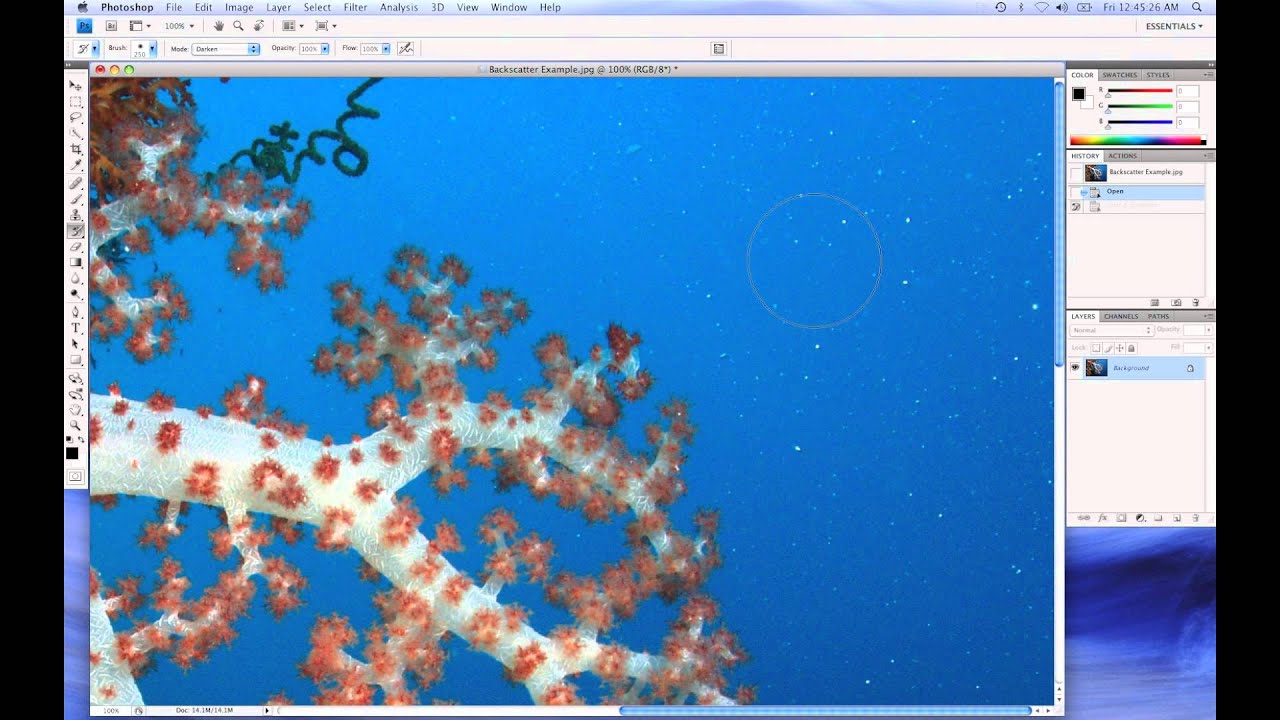Set history brush source on snapshot thumbnail row
This screenshot has width=1280, height=720.
point(1076,172)
